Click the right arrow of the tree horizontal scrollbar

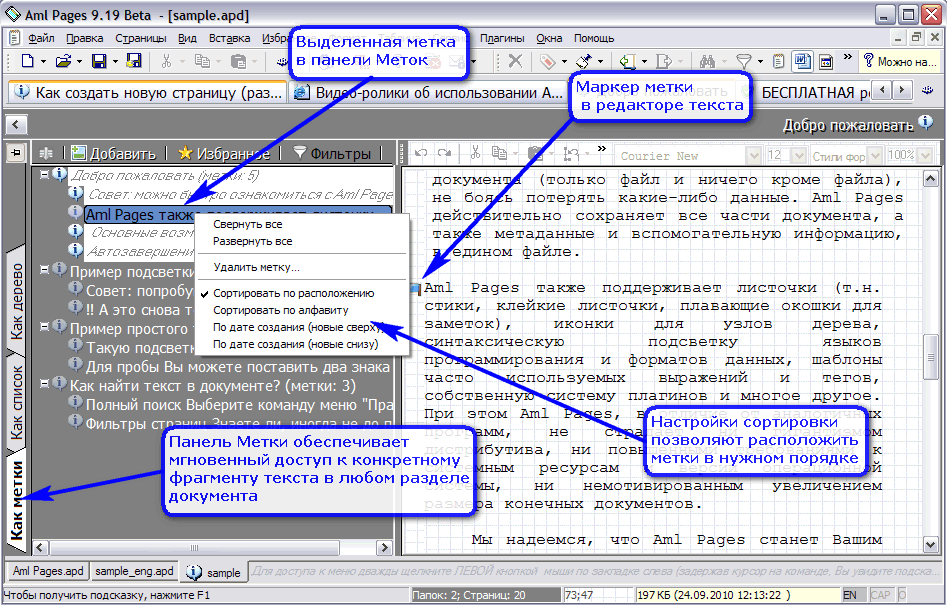click(x=384, y=548)
